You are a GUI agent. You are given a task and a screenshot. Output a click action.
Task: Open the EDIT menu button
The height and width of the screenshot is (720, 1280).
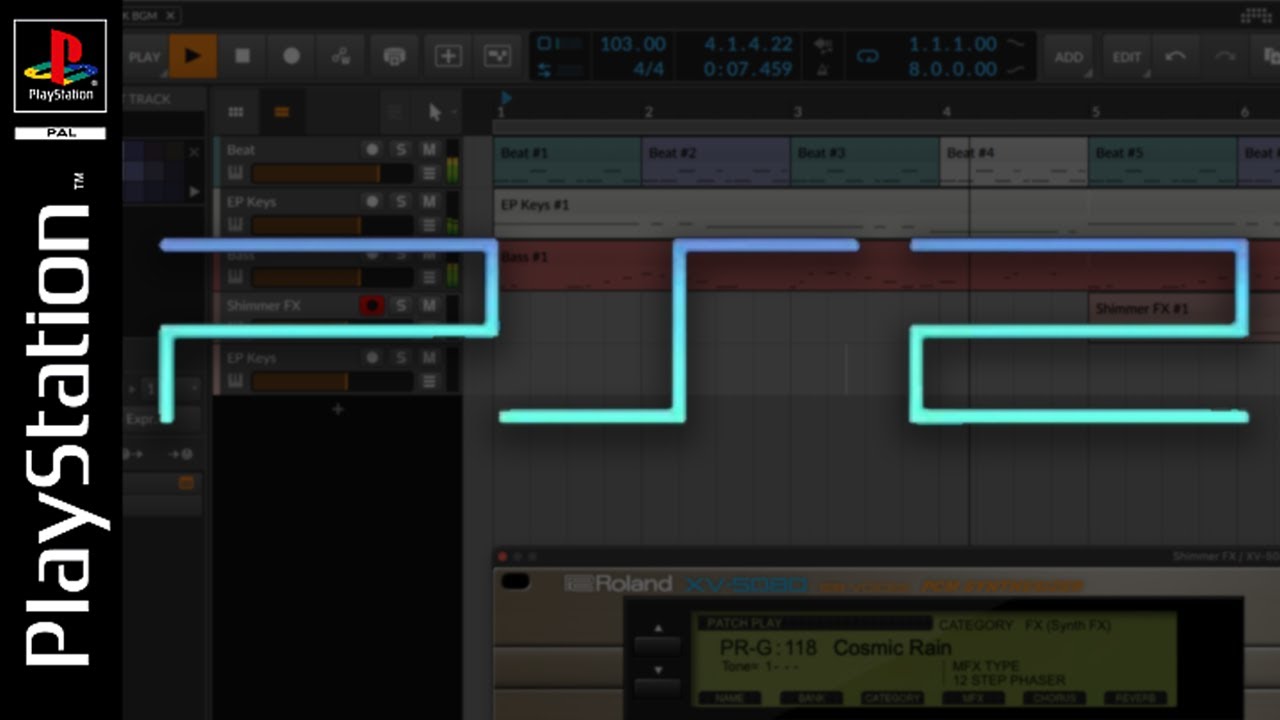click(x=1127, y=57)
